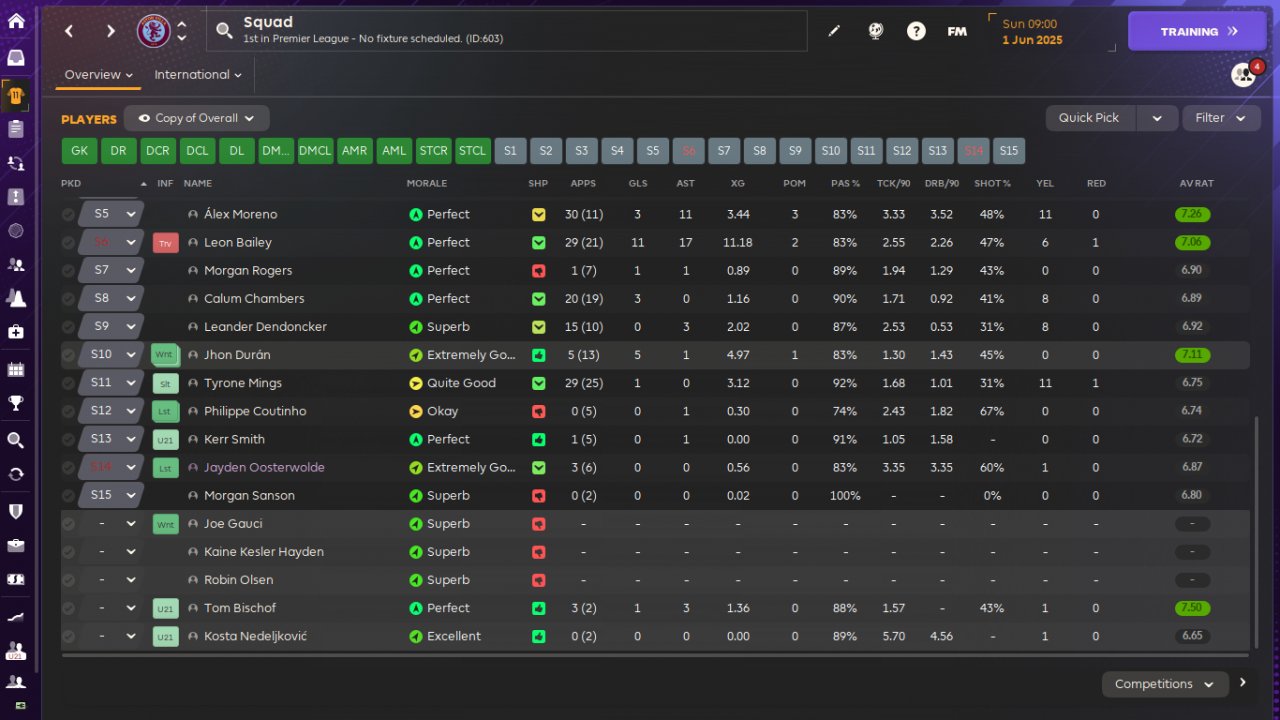Open the S10 position dropdown for Jhon Durán

pyautogui.click(x=112, y=355)
